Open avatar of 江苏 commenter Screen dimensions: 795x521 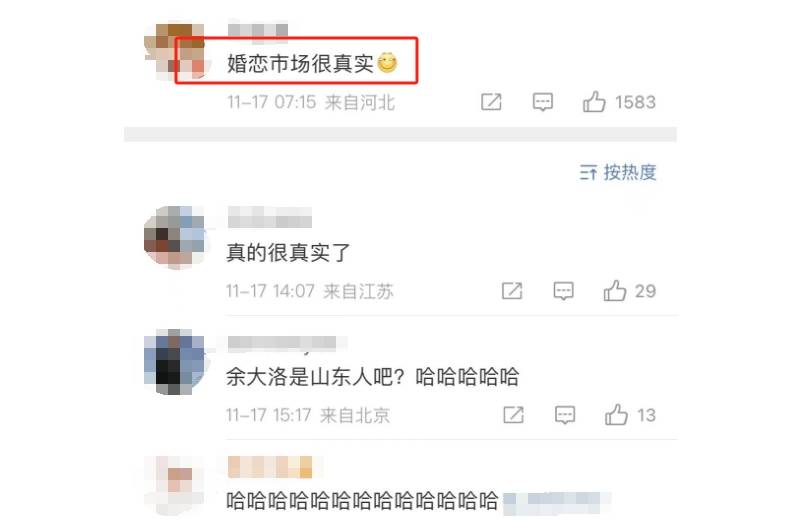(x=175, y=237)
